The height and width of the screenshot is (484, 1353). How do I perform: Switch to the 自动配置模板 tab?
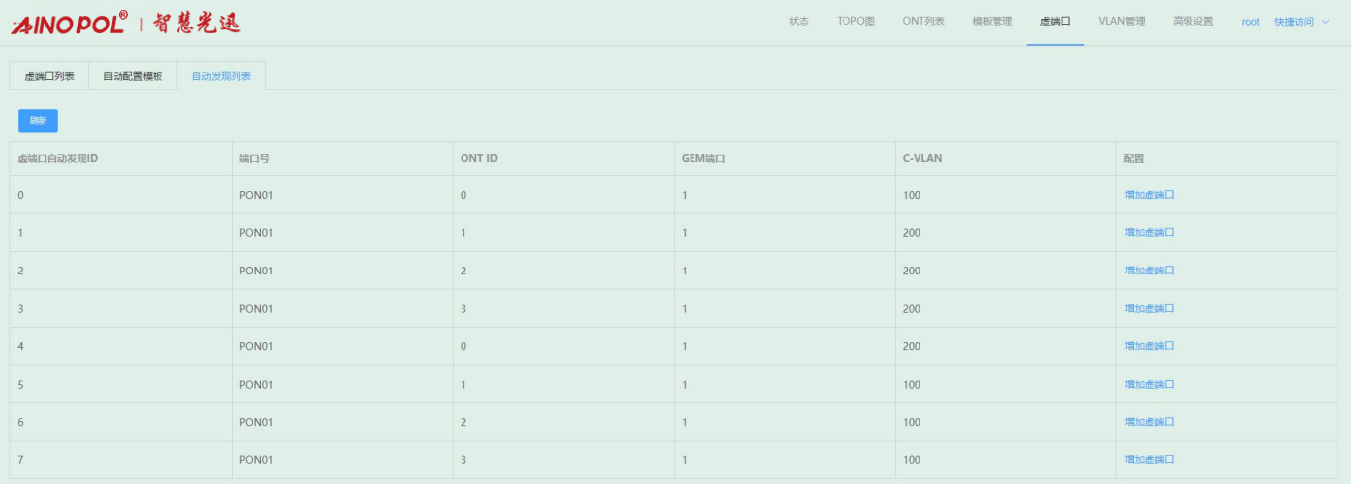(x=132, y=76)
